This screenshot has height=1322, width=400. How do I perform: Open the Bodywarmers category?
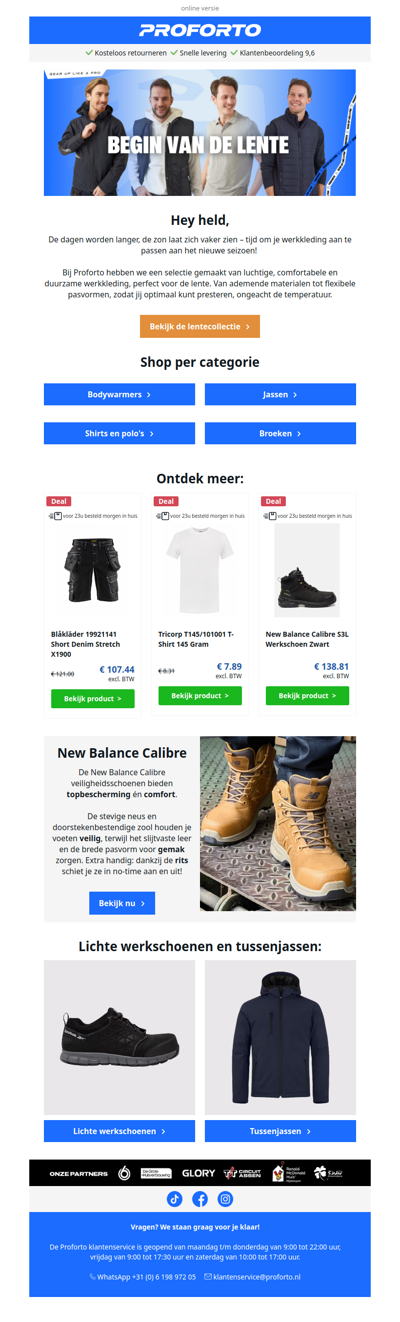[119, 395]
